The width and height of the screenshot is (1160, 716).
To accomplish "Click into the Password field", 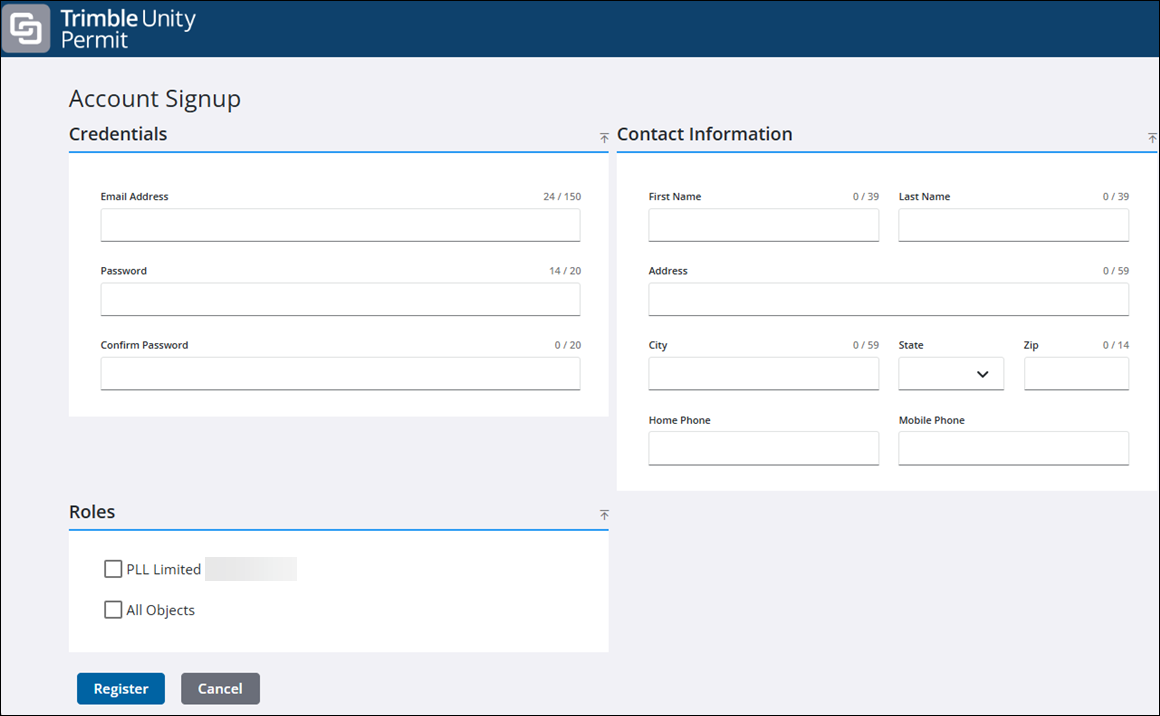I will click(340, 299).
